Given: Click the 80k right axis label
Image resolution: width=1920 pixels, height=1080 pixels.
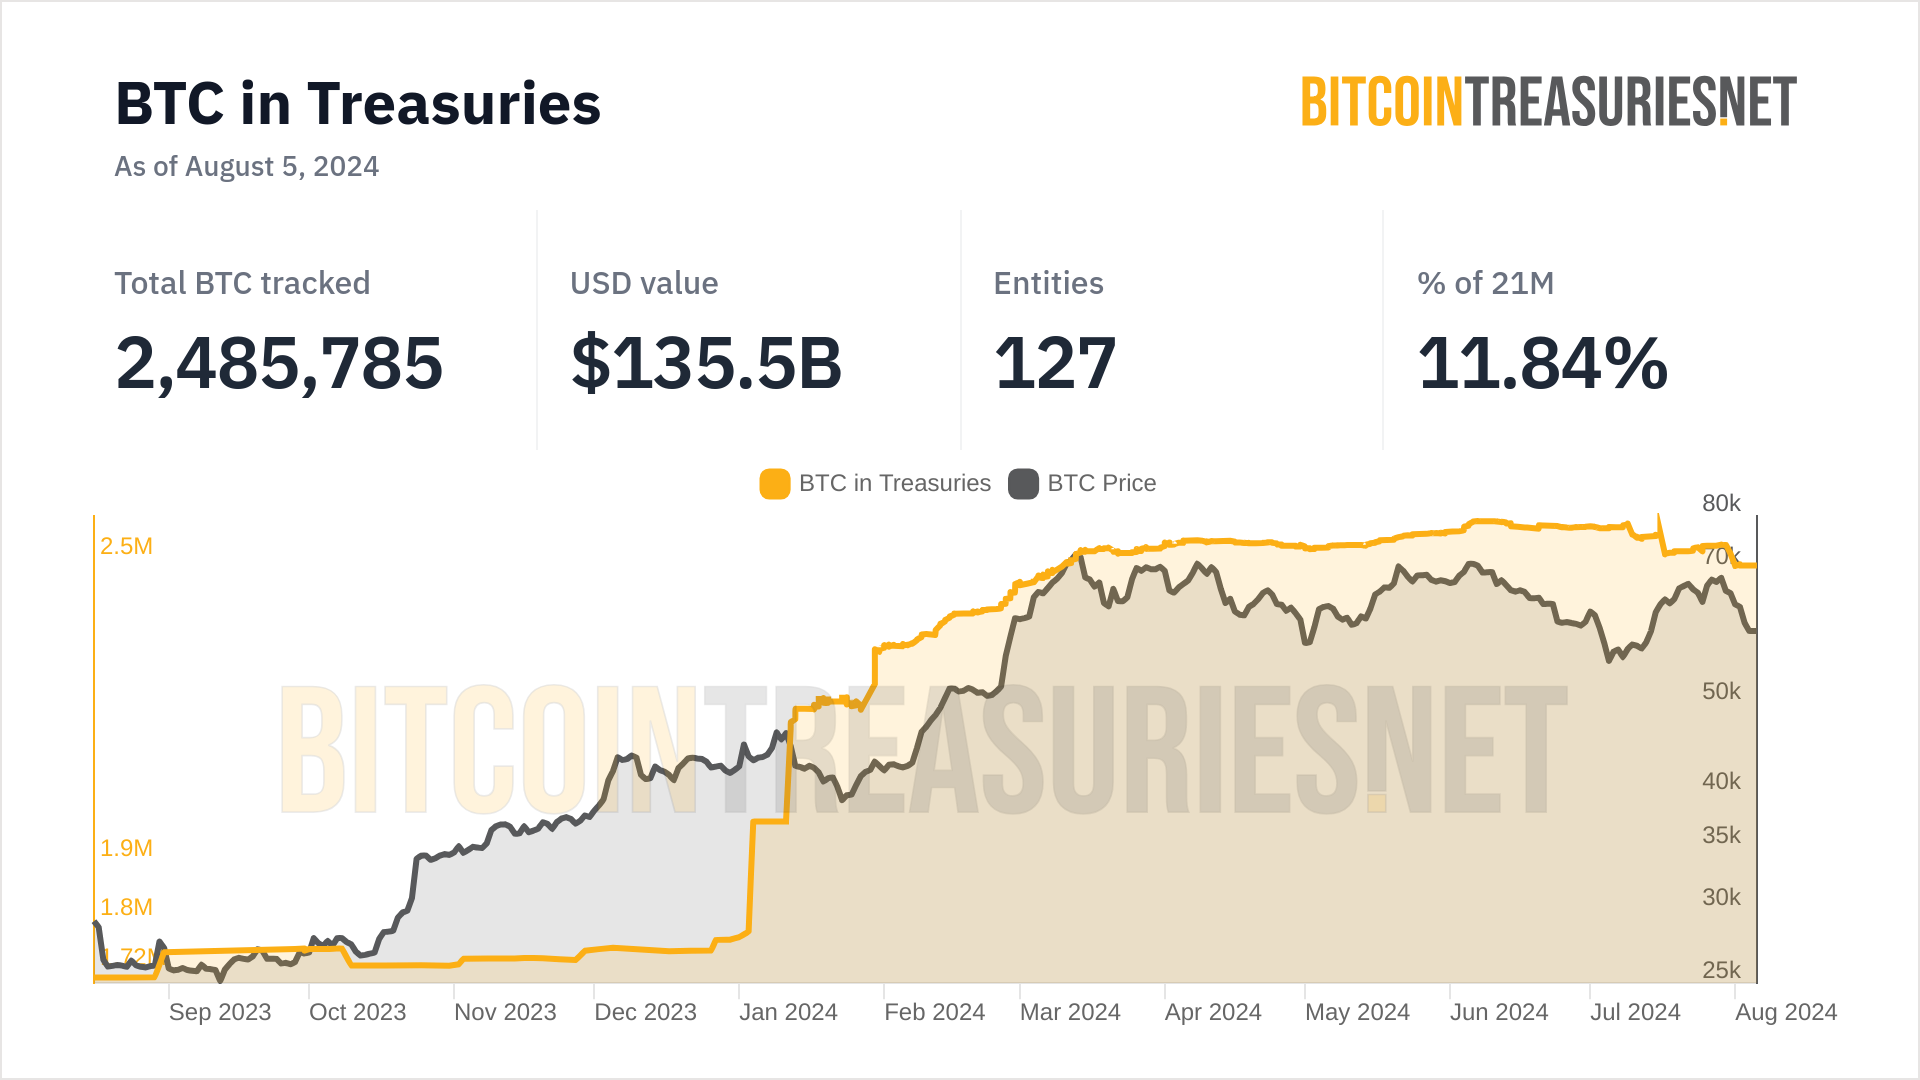Looking at the screenshot, I should pyautogui.click(x=1721, y=503).
